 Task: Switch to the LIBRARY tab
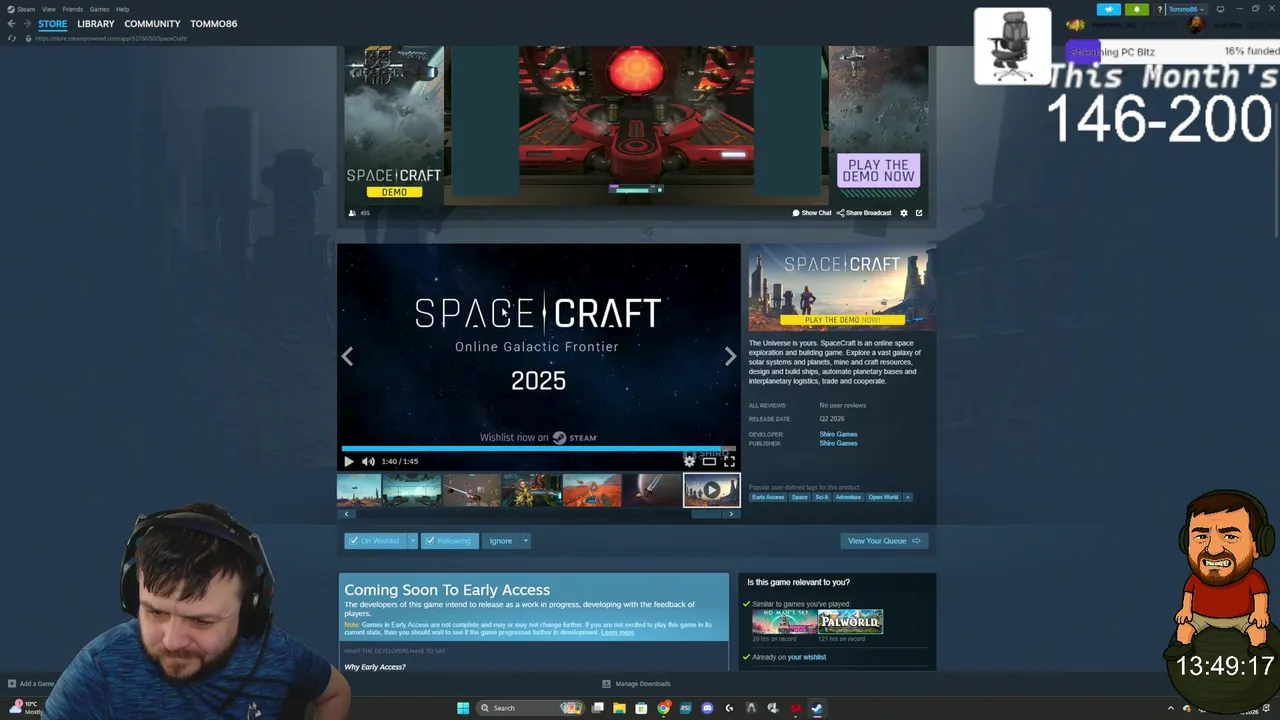[96, 23]
